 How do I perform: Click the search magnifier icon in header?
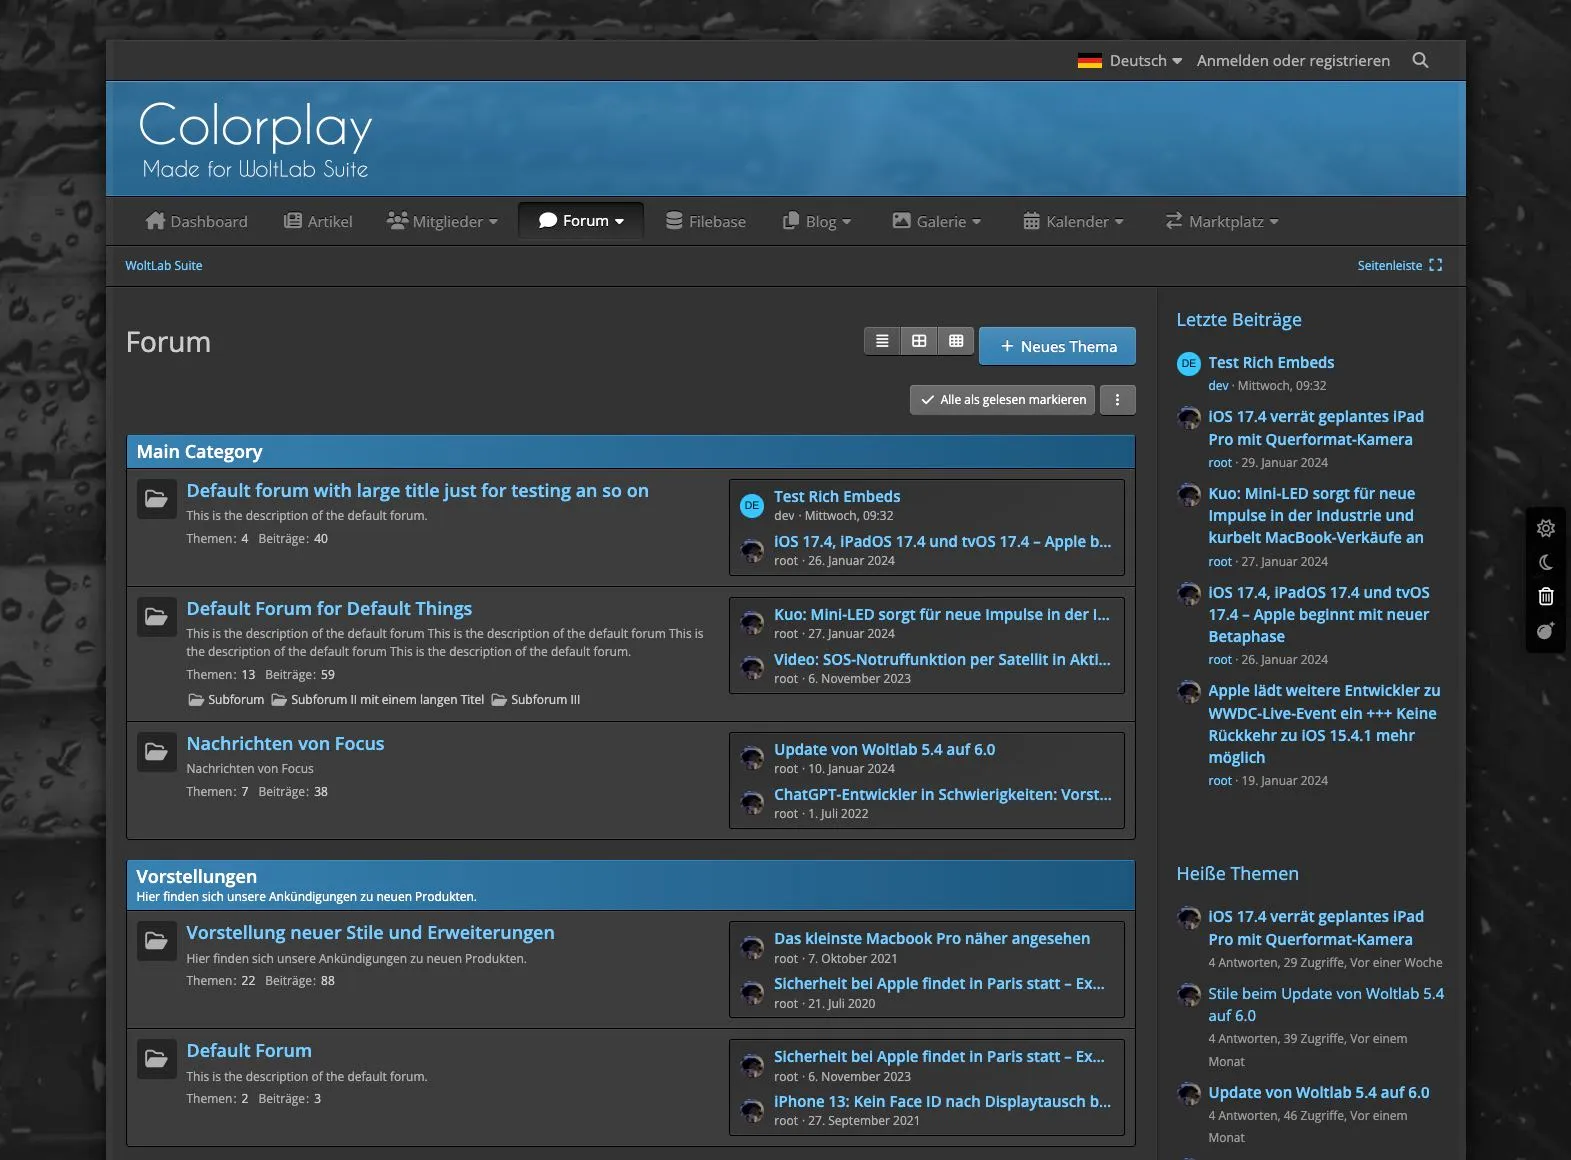coord(1420,61)
